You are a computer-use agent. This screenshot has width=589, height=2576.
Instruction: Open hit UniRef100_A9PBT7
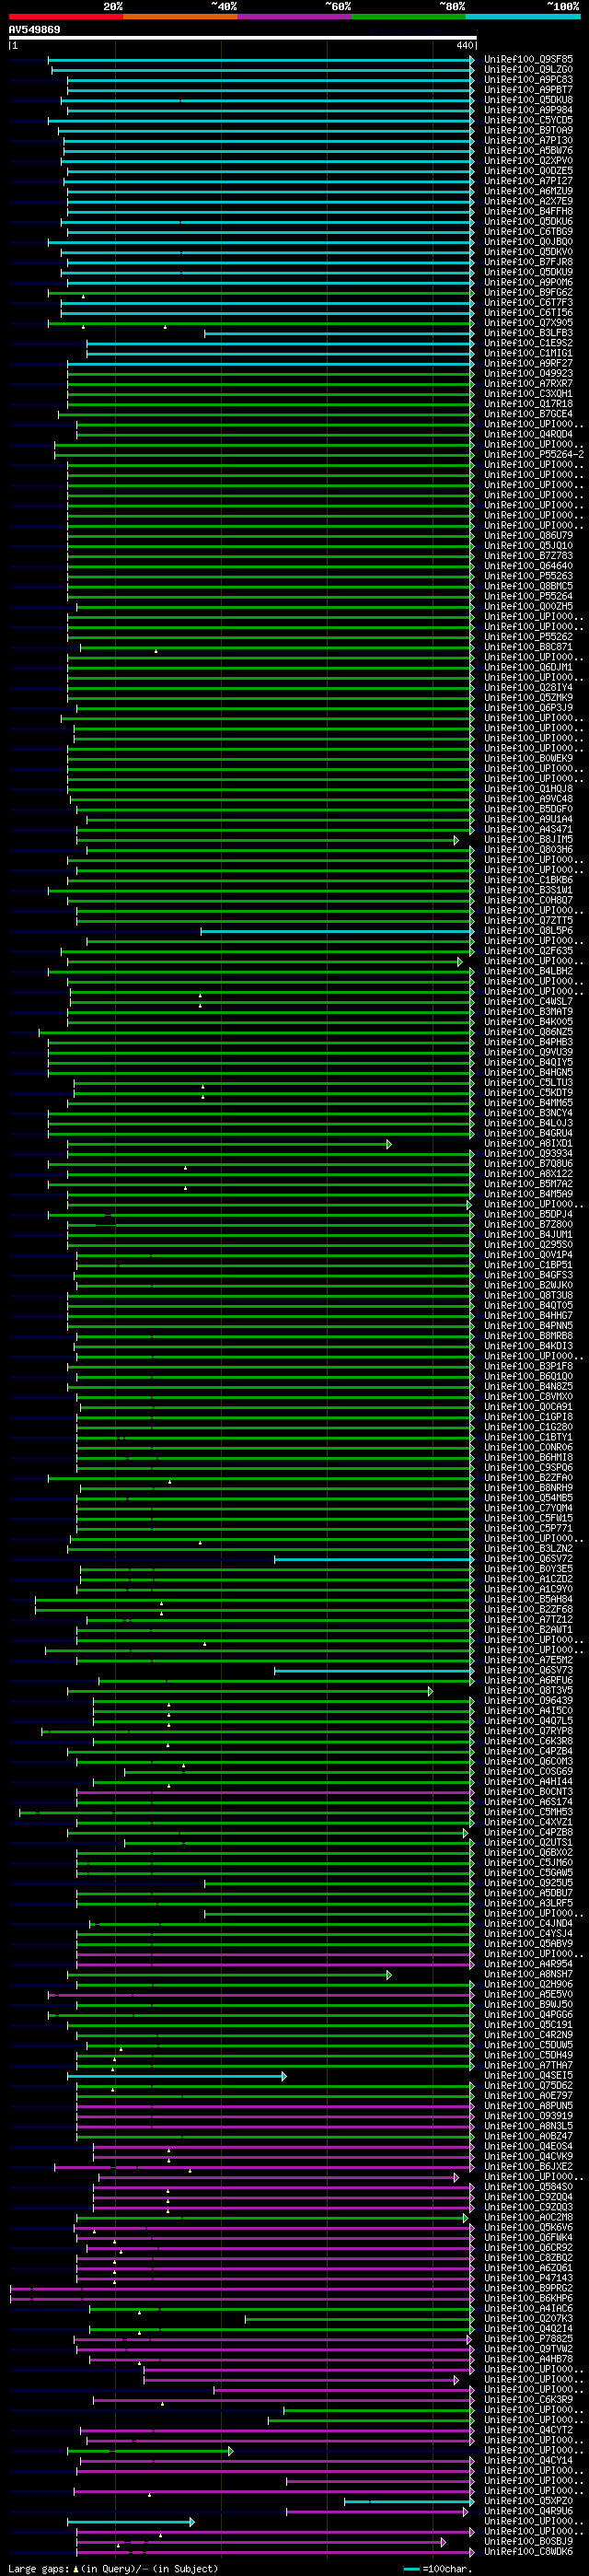click(529, 89)
